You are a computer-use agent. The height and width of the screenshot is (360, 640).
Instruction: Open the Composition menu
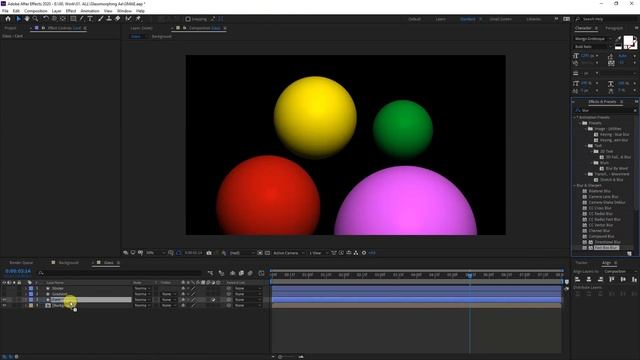coord(36,11)
